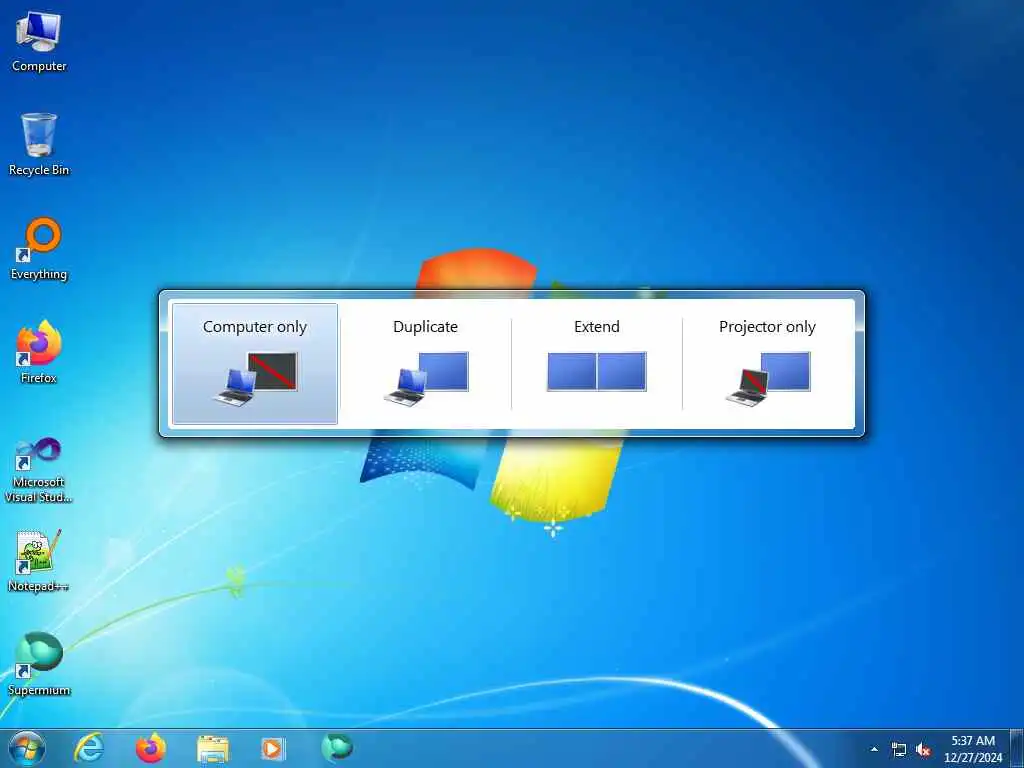Open the clock showing 5:37 AM
The height and width of the screenshot is (768, 1024).
coord(973,749)
